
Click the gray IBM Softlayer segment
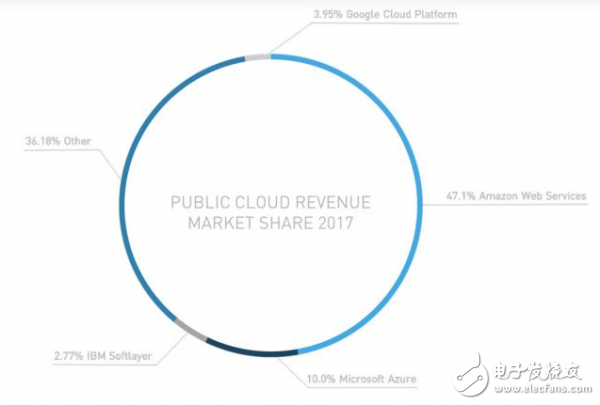point(187,333)
